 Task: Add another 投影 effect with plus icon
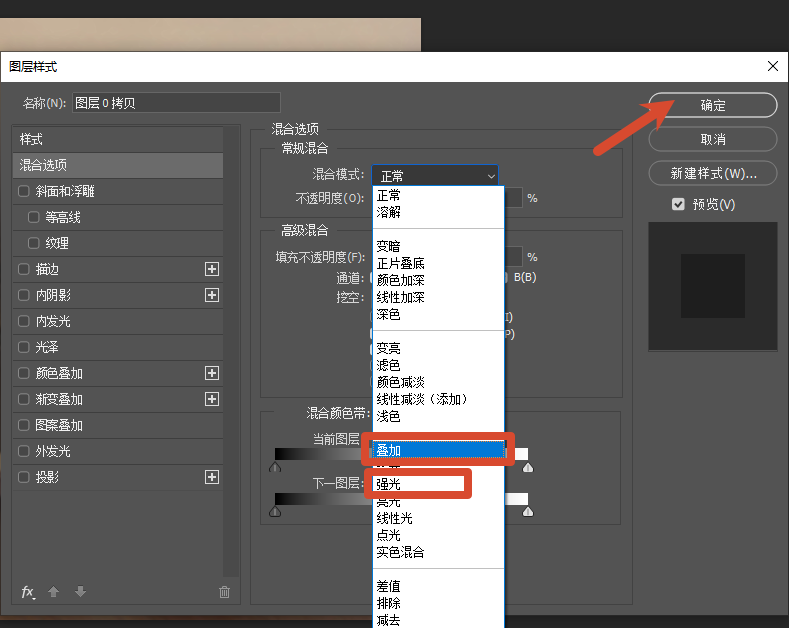pyautogui.click(x=212, y=477)
